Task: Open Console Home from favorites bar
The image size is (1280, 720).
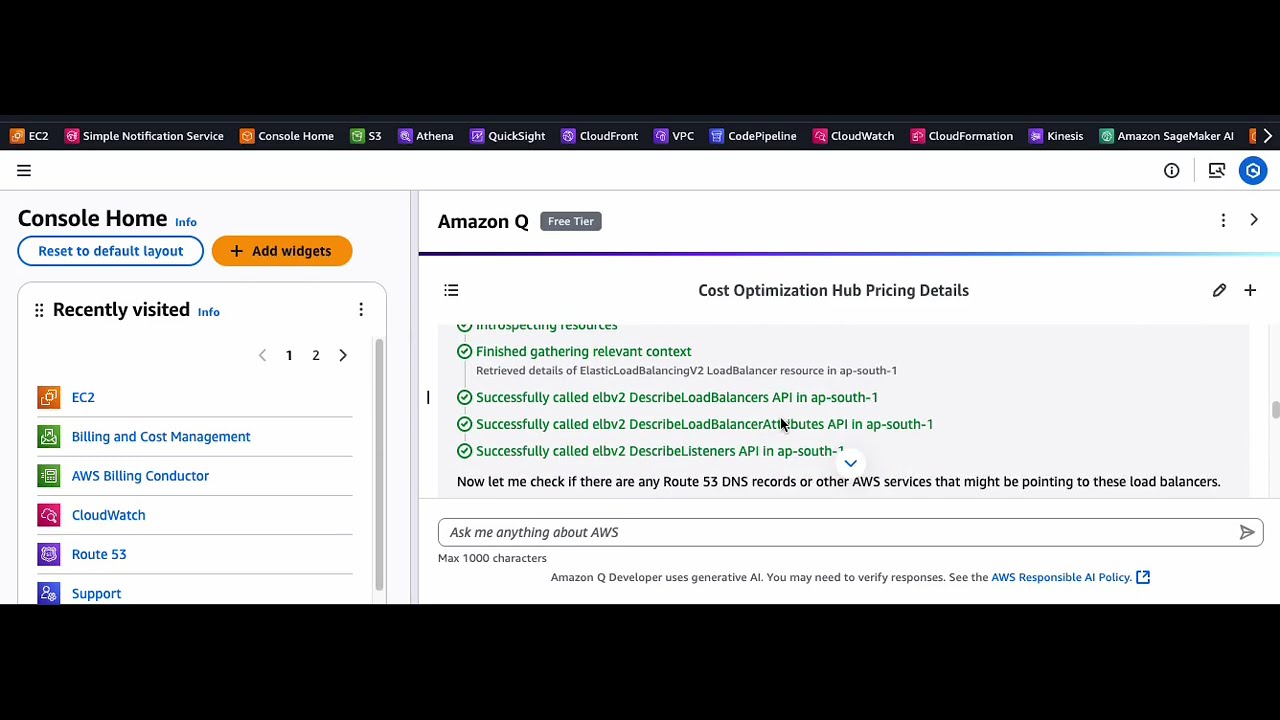Action: click(286, 136)
